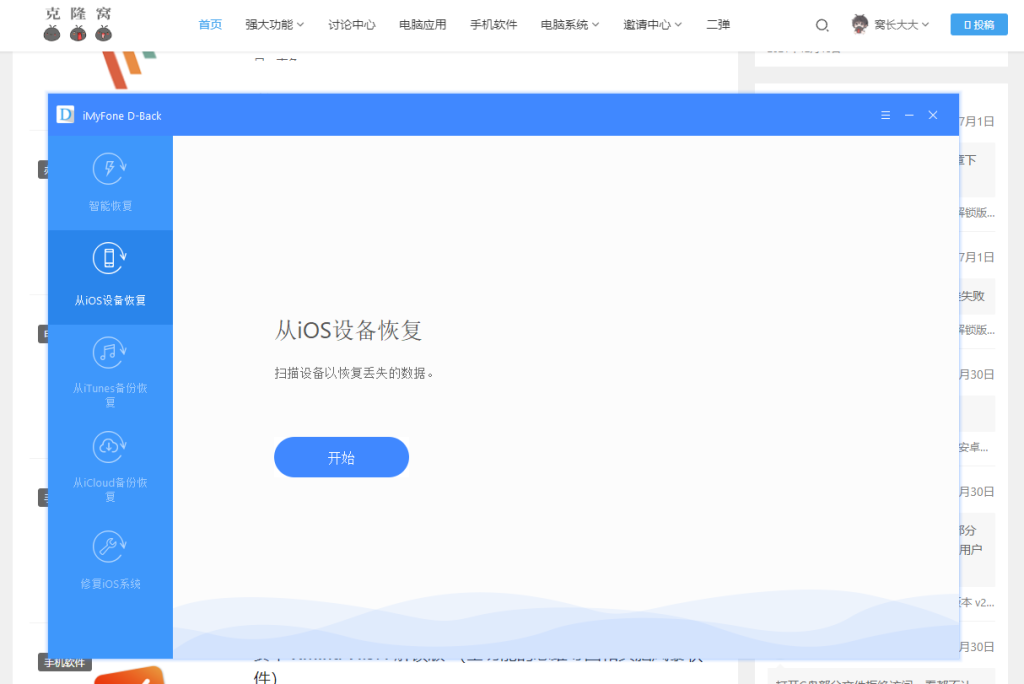Click the 智能恢复 sidebar label

pos(110,206)
